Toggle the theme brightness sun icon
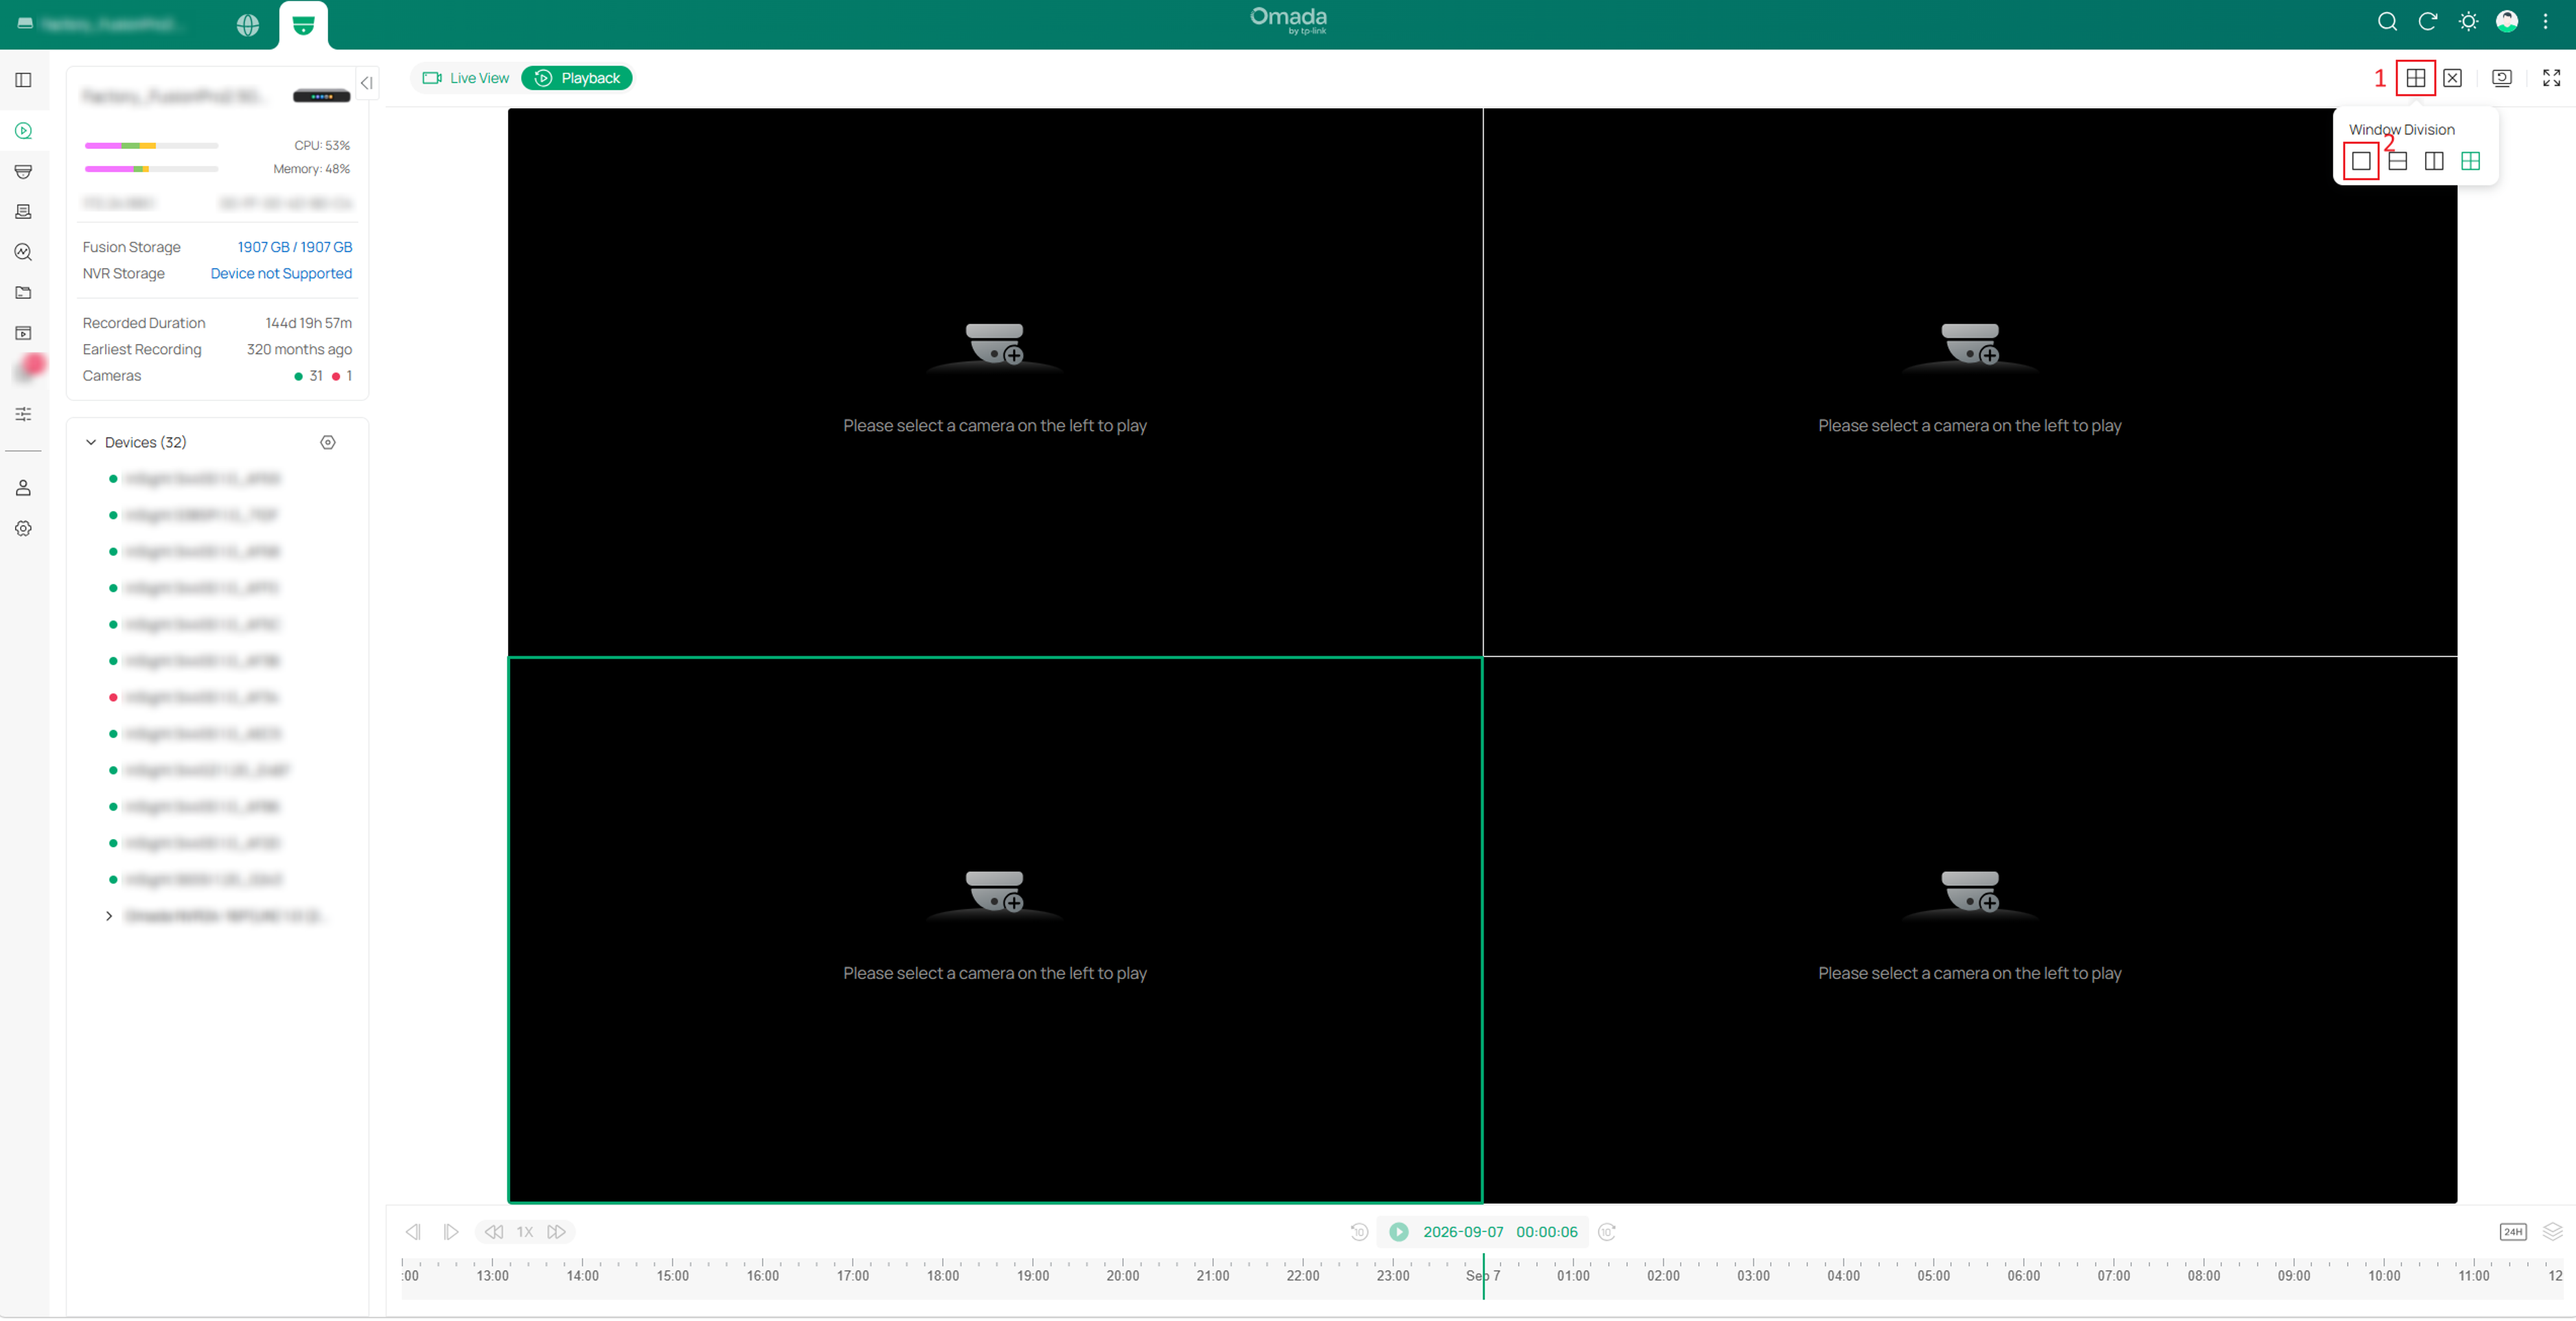The width and height of the screenshot is (2576, 1321). (x=2468, y=22)
